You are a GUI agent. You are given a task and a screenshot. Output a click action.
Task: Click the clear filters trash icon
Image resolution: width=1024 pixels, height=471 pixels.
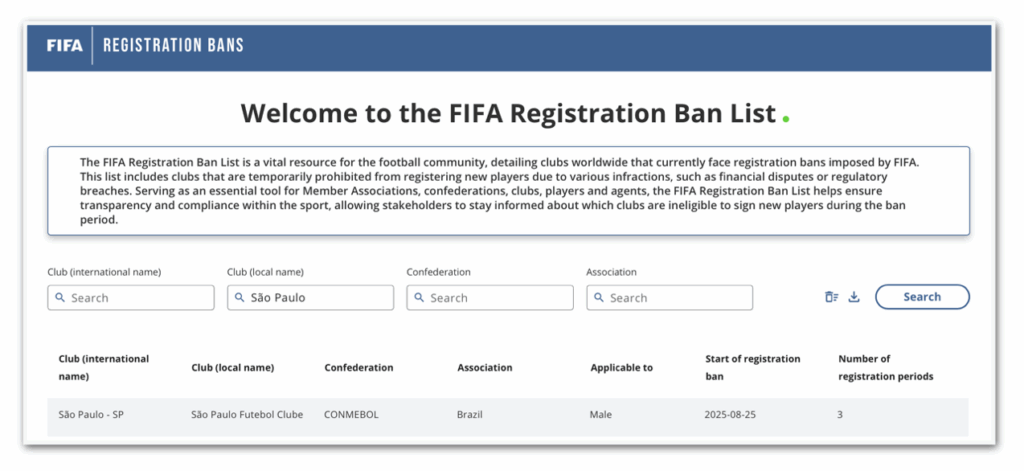(x=831, y=297)
